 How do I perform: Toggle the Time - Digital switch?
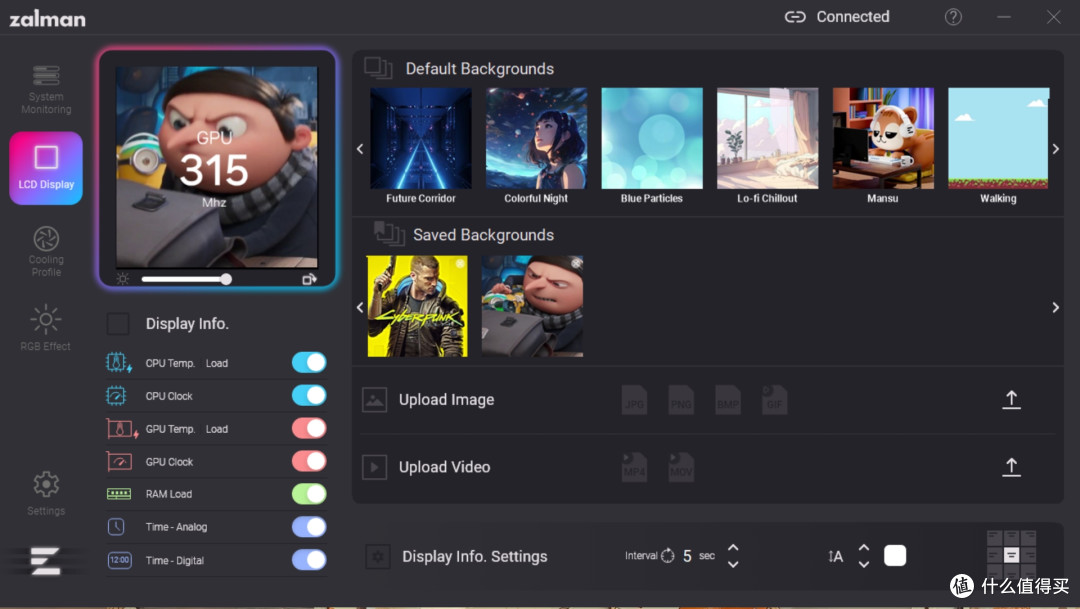tap(309, 560)
